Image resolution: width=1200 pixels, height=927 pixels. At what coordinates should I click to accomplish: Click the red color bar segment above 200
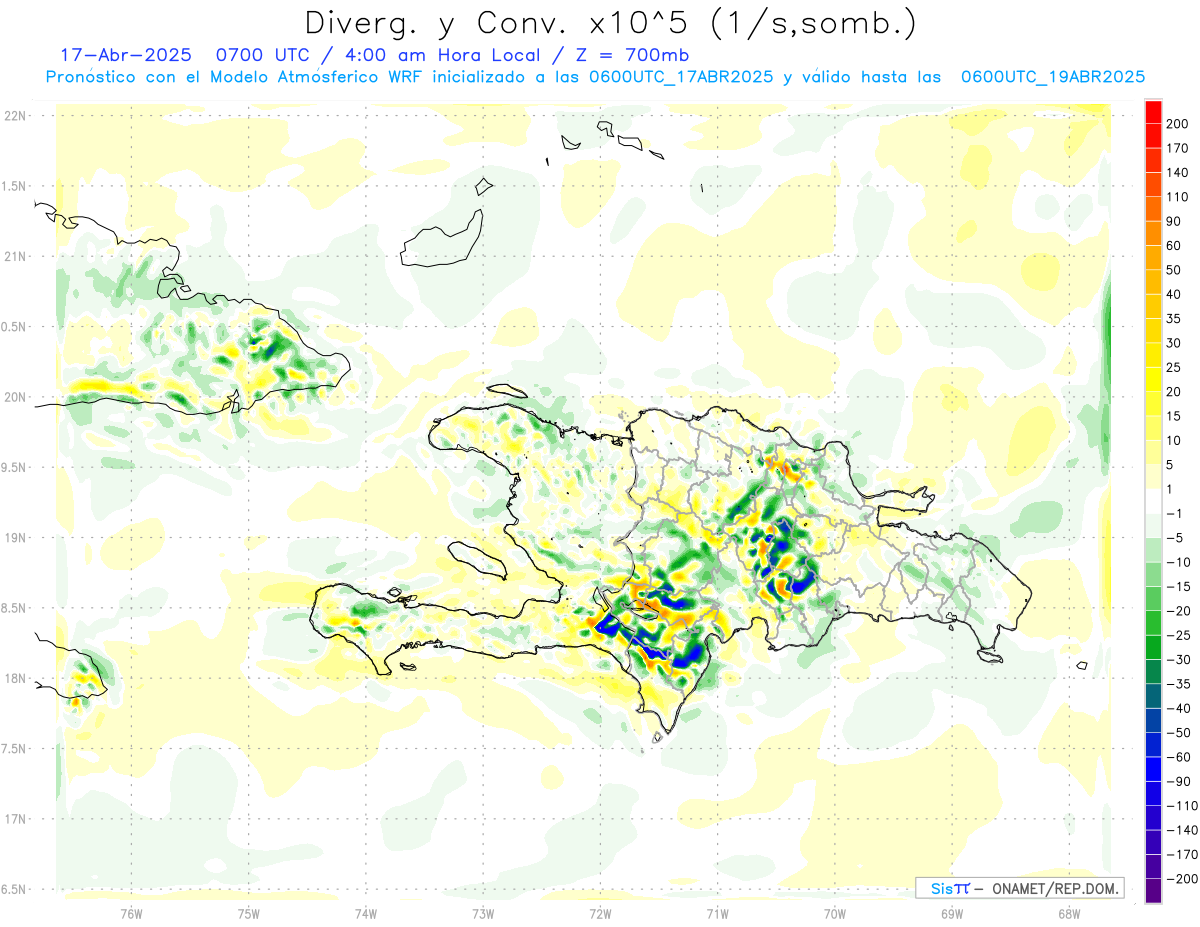1153,112
